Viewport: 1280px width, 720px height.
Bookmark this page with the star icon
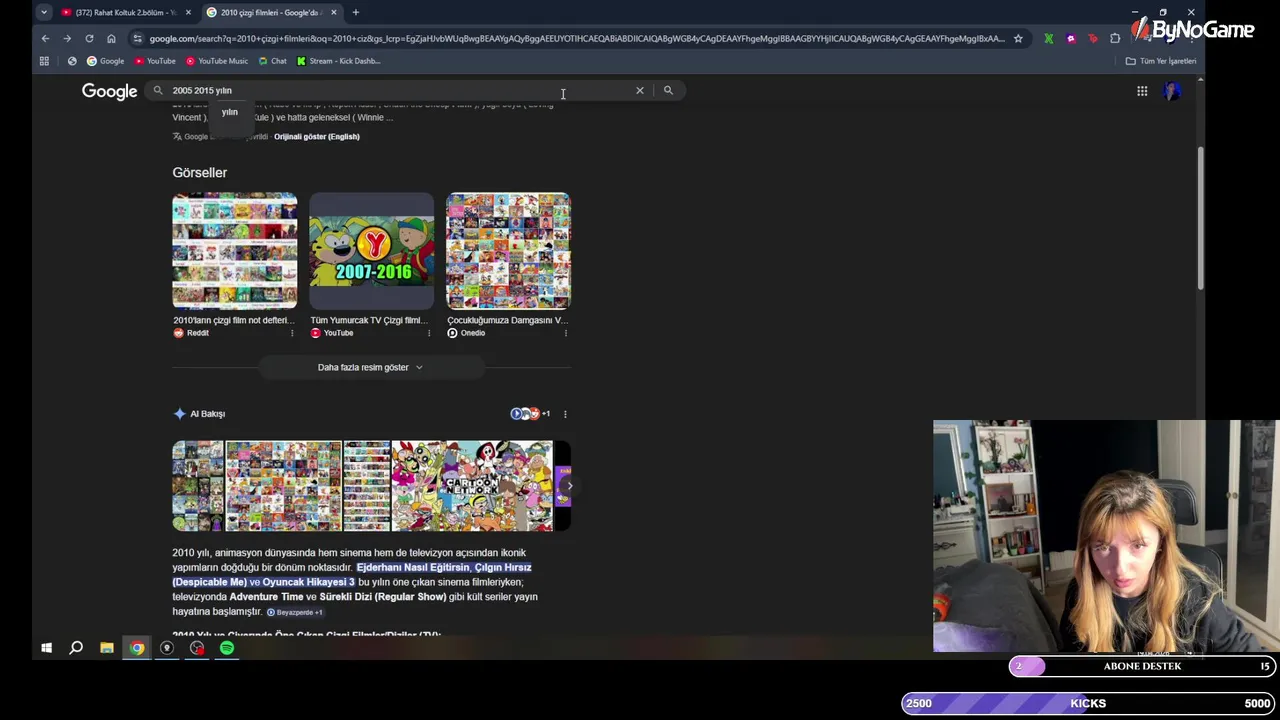pos(1018,38)
